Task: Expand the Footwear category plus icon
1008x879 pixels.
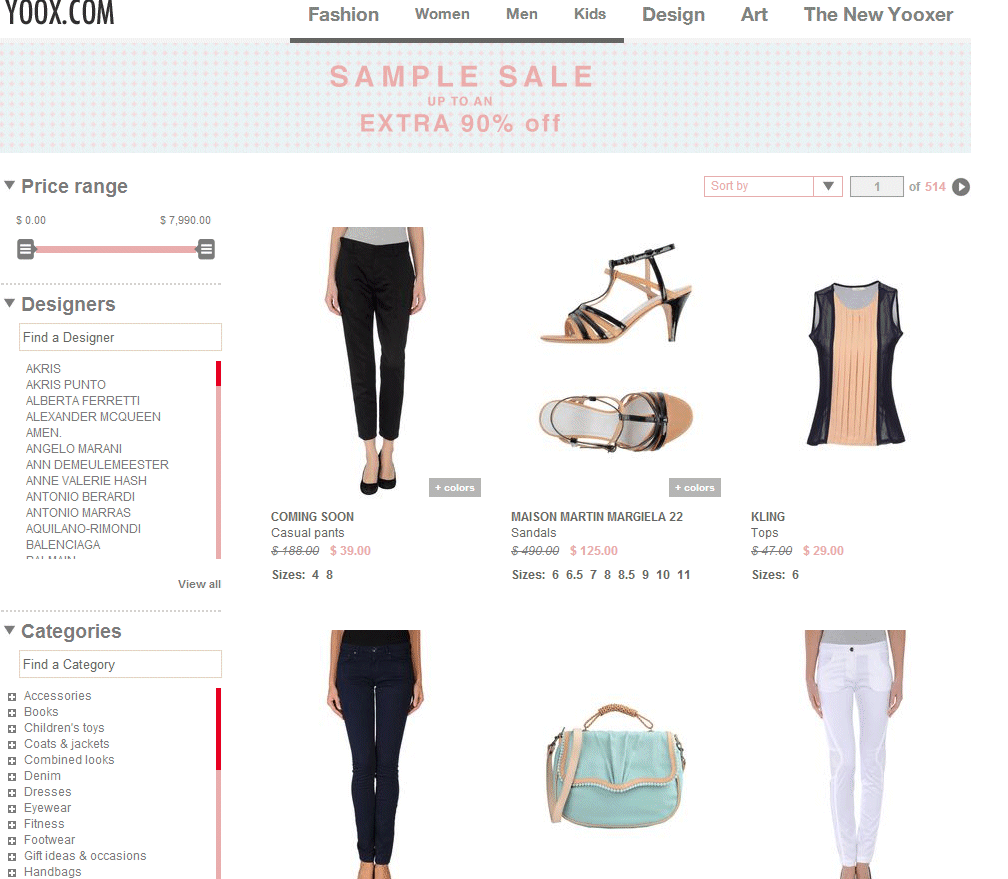Action: tap(12, 840)
